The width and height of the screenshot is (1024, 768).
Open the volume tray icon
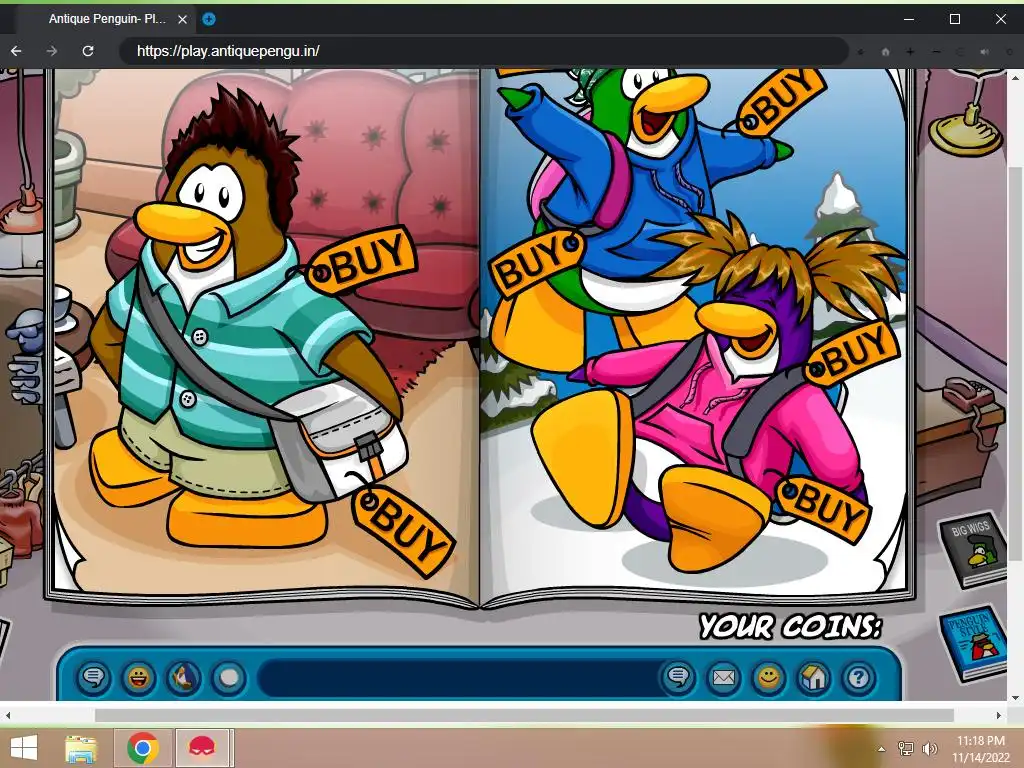tap(929, 748)
